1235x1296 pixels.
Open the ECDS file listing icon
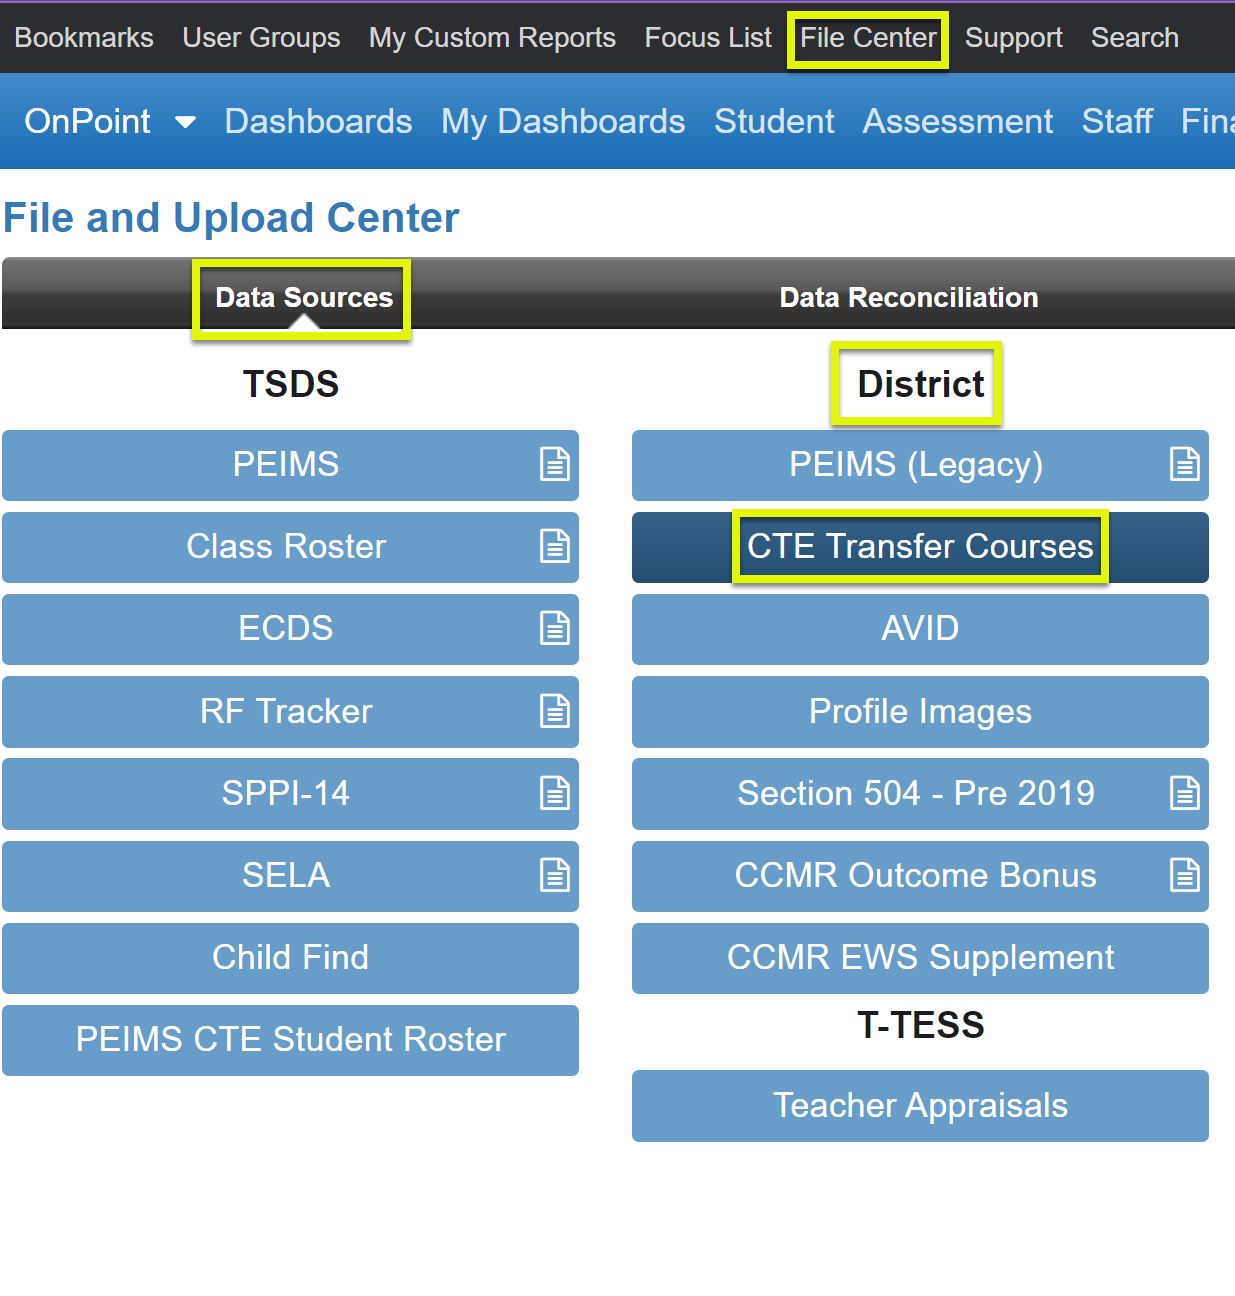(x=555, y=628)
